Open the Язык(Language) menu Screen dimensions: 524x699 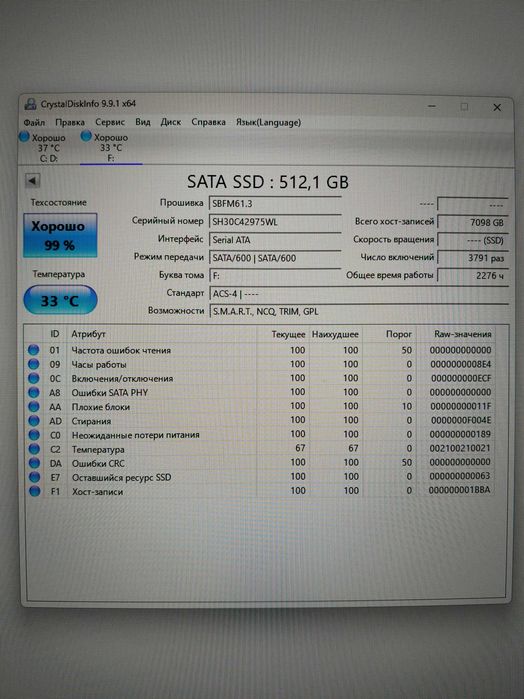pos(268,122)
